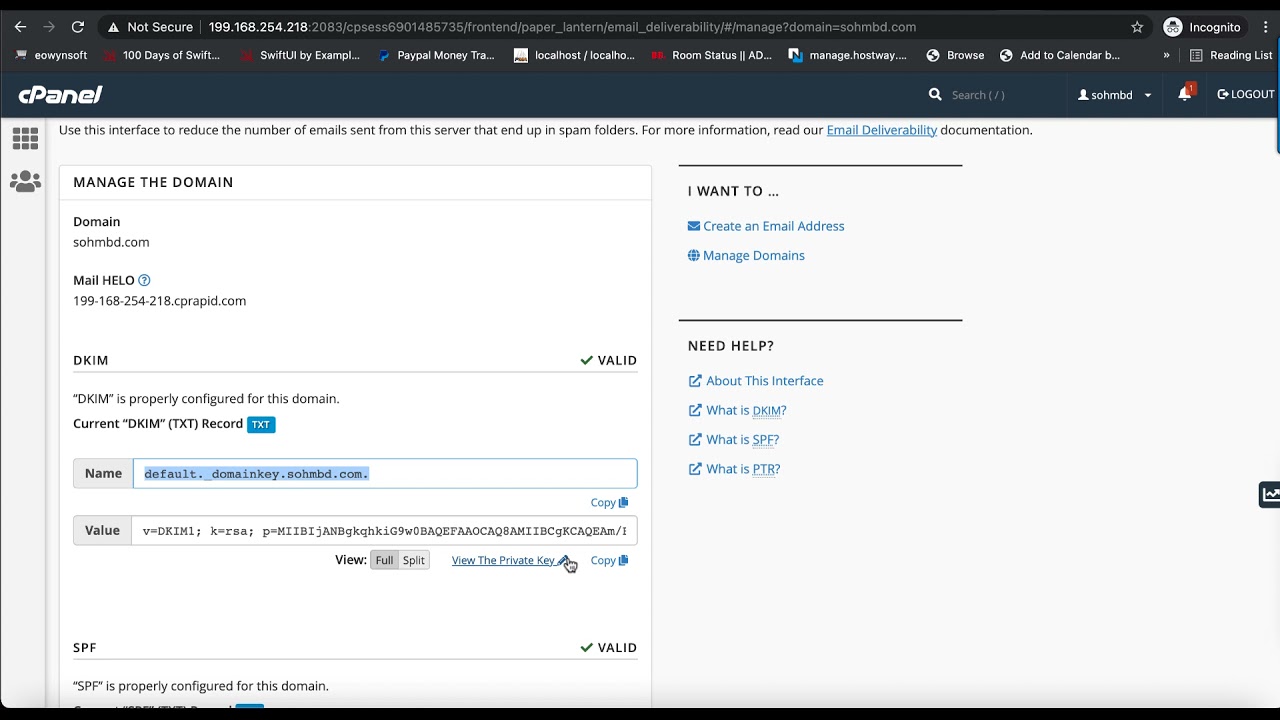Open the Reading List
The width and height of the screenshot is (1280, 720).
click(x=1231, y=55)
